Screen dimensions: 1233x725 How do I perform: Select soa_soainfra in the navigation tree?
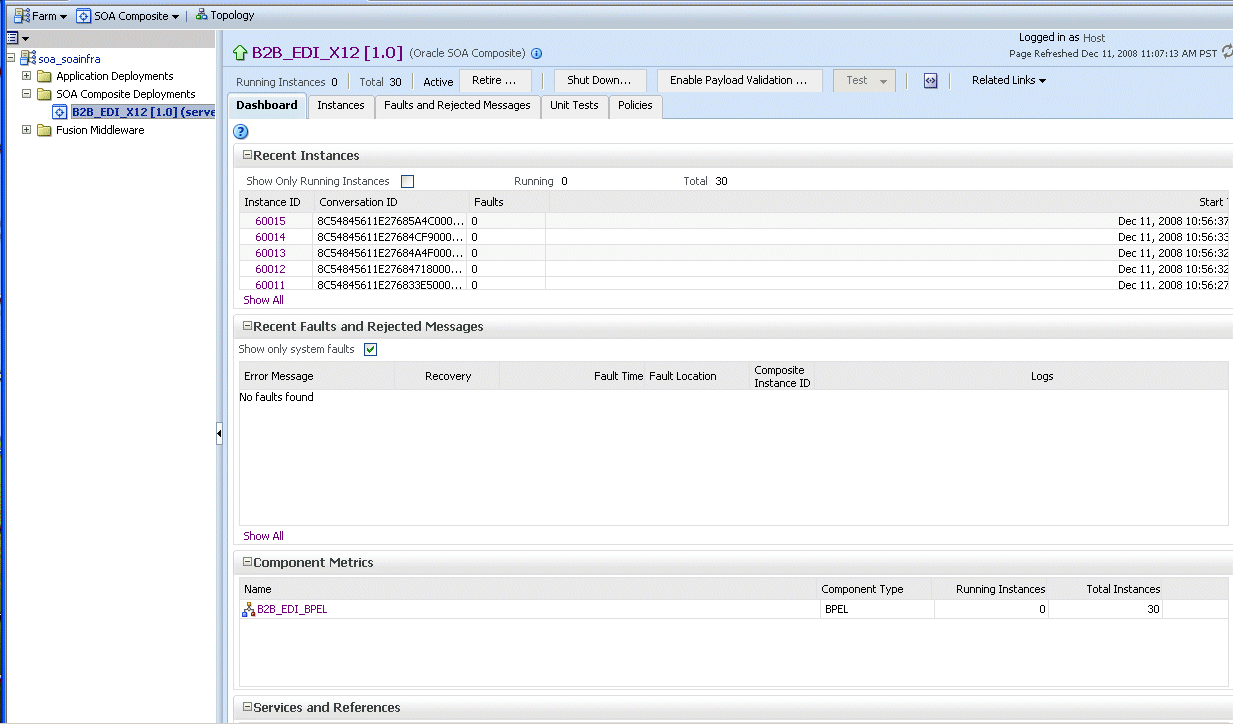pyautogui.click(x=69, y=59)
